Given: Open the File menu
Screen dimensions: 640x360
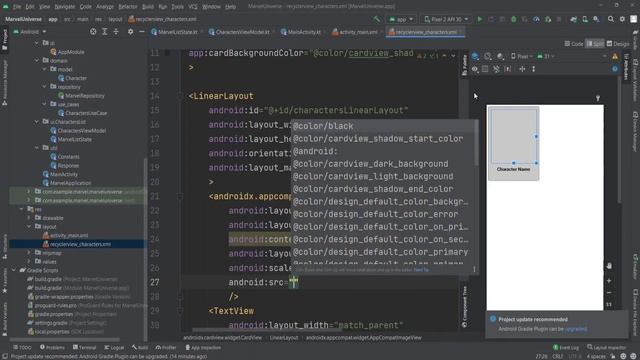Looking at the screenshot, I should (17, 7).
